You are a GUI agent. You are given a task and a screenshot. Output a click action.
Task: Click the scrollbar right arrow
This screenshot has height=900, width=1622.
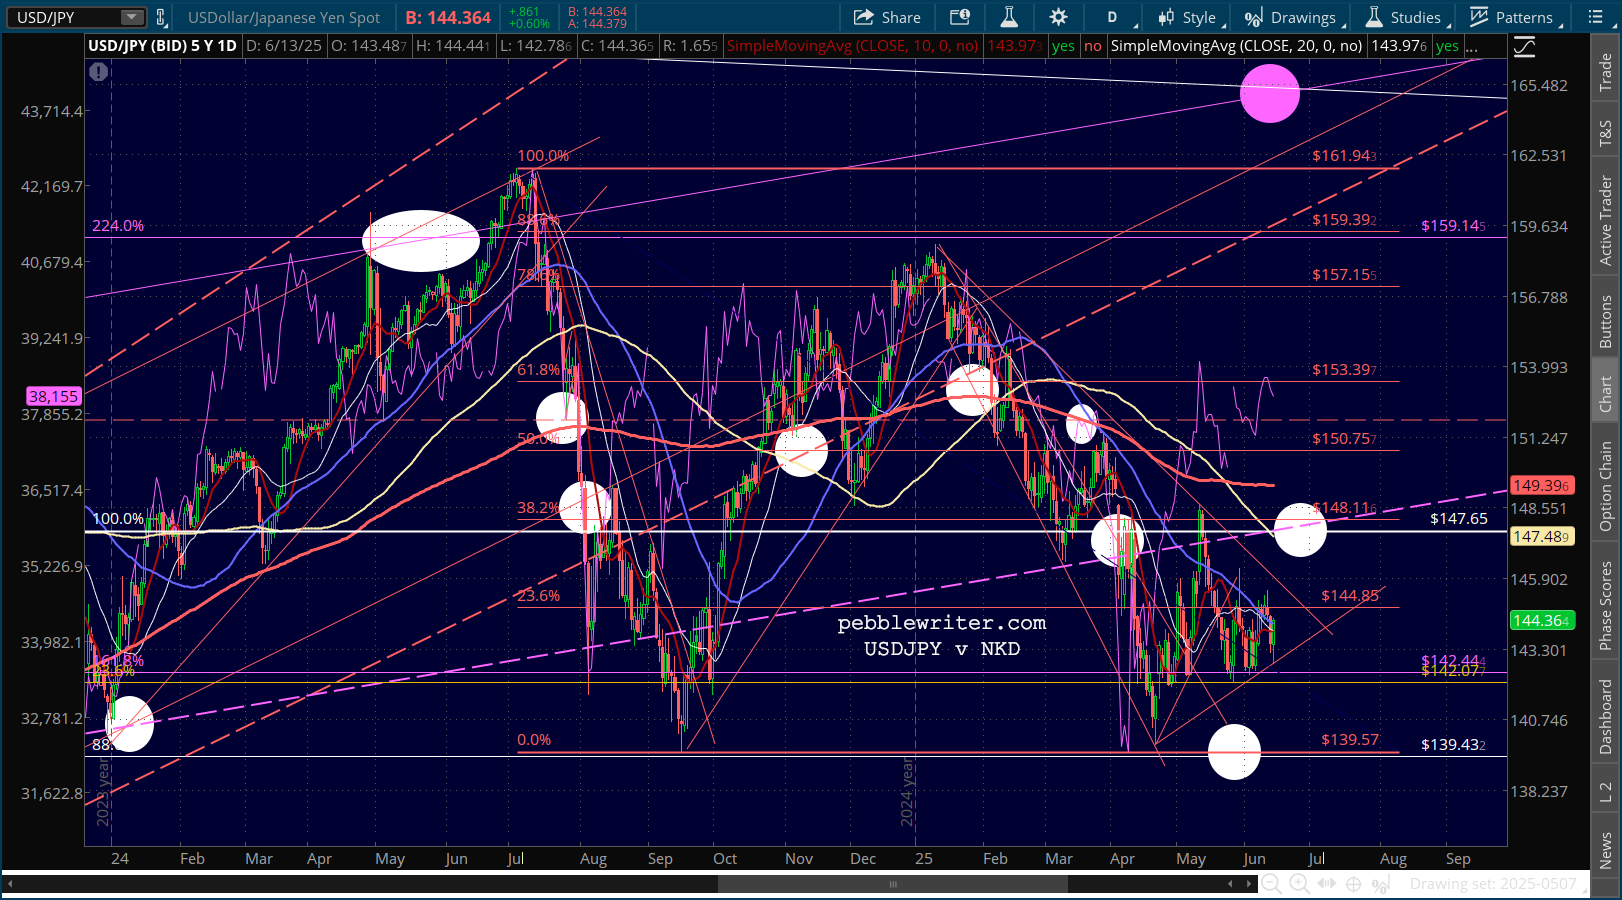[1248, 884]
